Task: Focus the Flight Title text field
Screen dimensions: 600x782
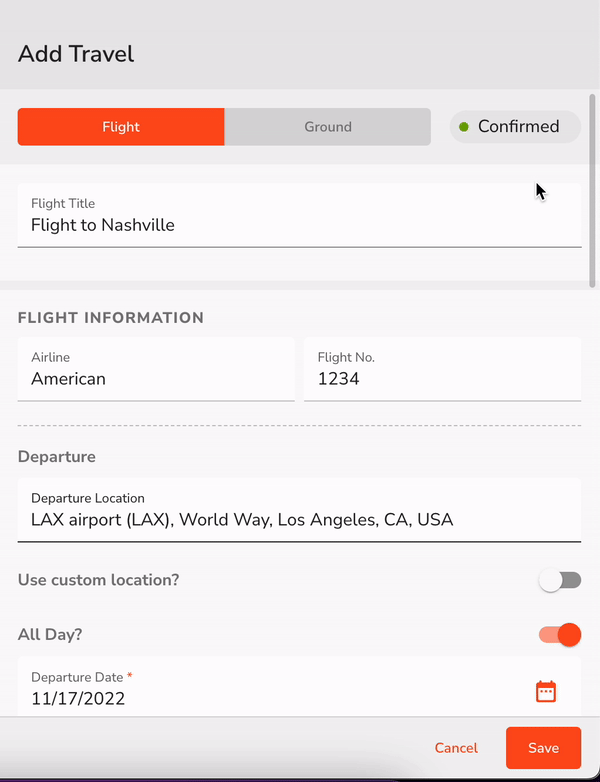Action: point(299,215)
